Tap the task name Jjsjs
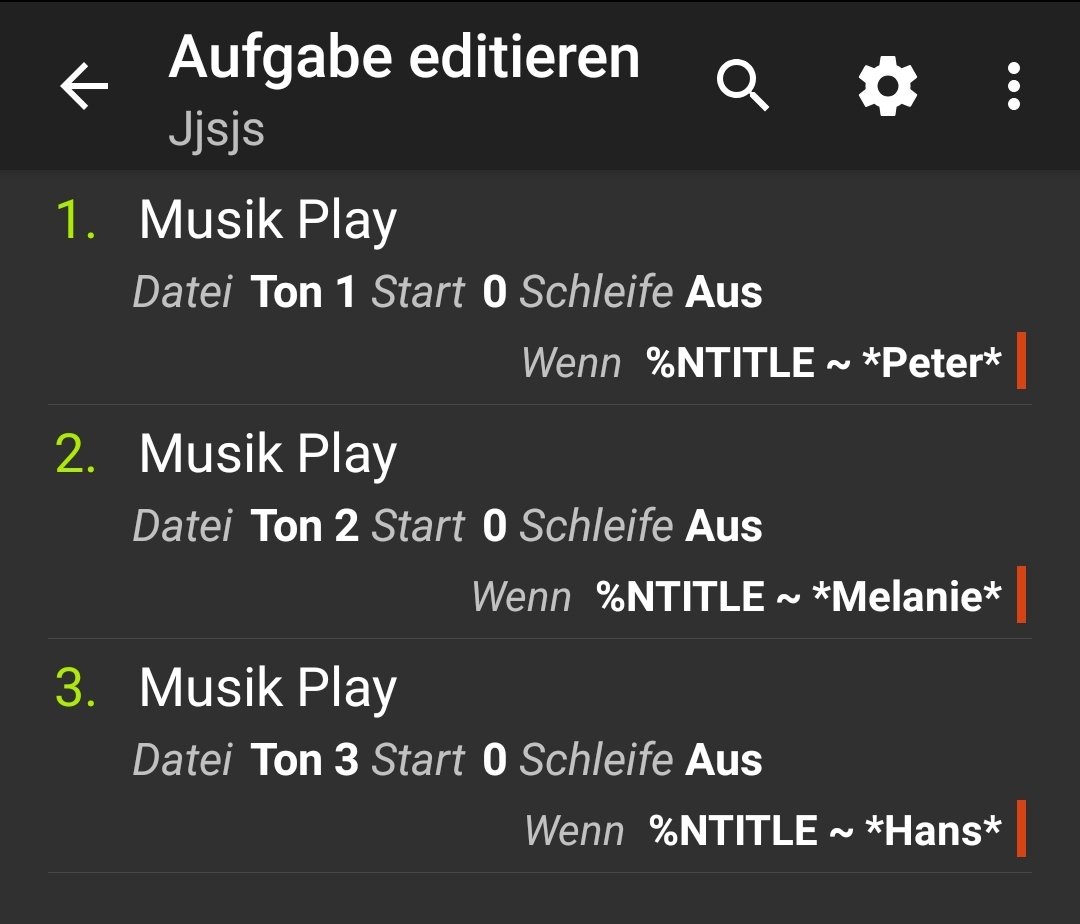The image size is (1080, 924). [x=216, y=129]
